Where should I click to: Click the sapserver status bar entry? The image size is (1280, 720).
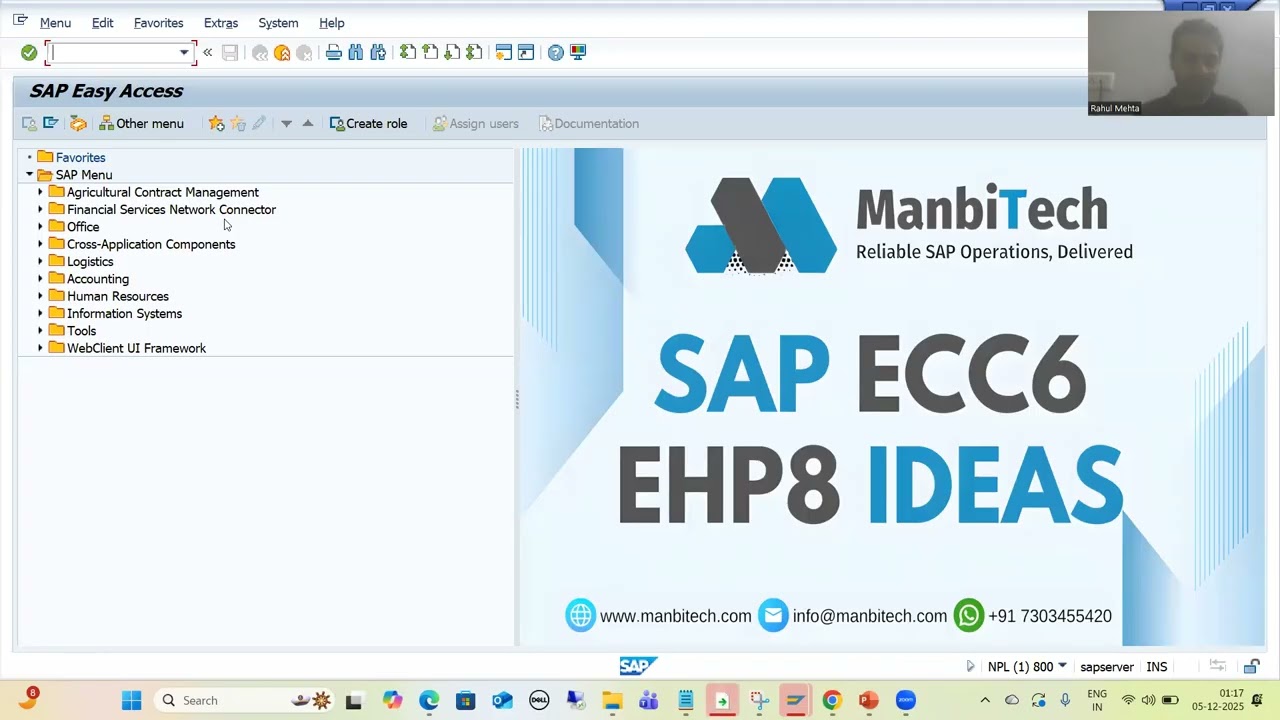coord(1107,667)
